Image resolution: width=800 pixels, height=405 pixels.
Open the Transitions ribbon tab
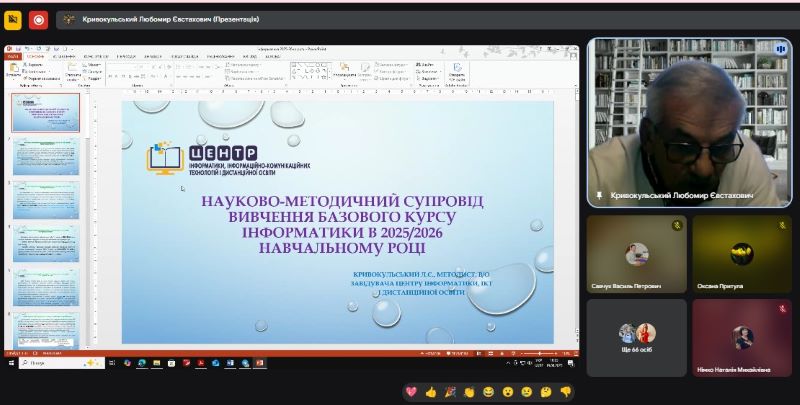coord(127,56)
